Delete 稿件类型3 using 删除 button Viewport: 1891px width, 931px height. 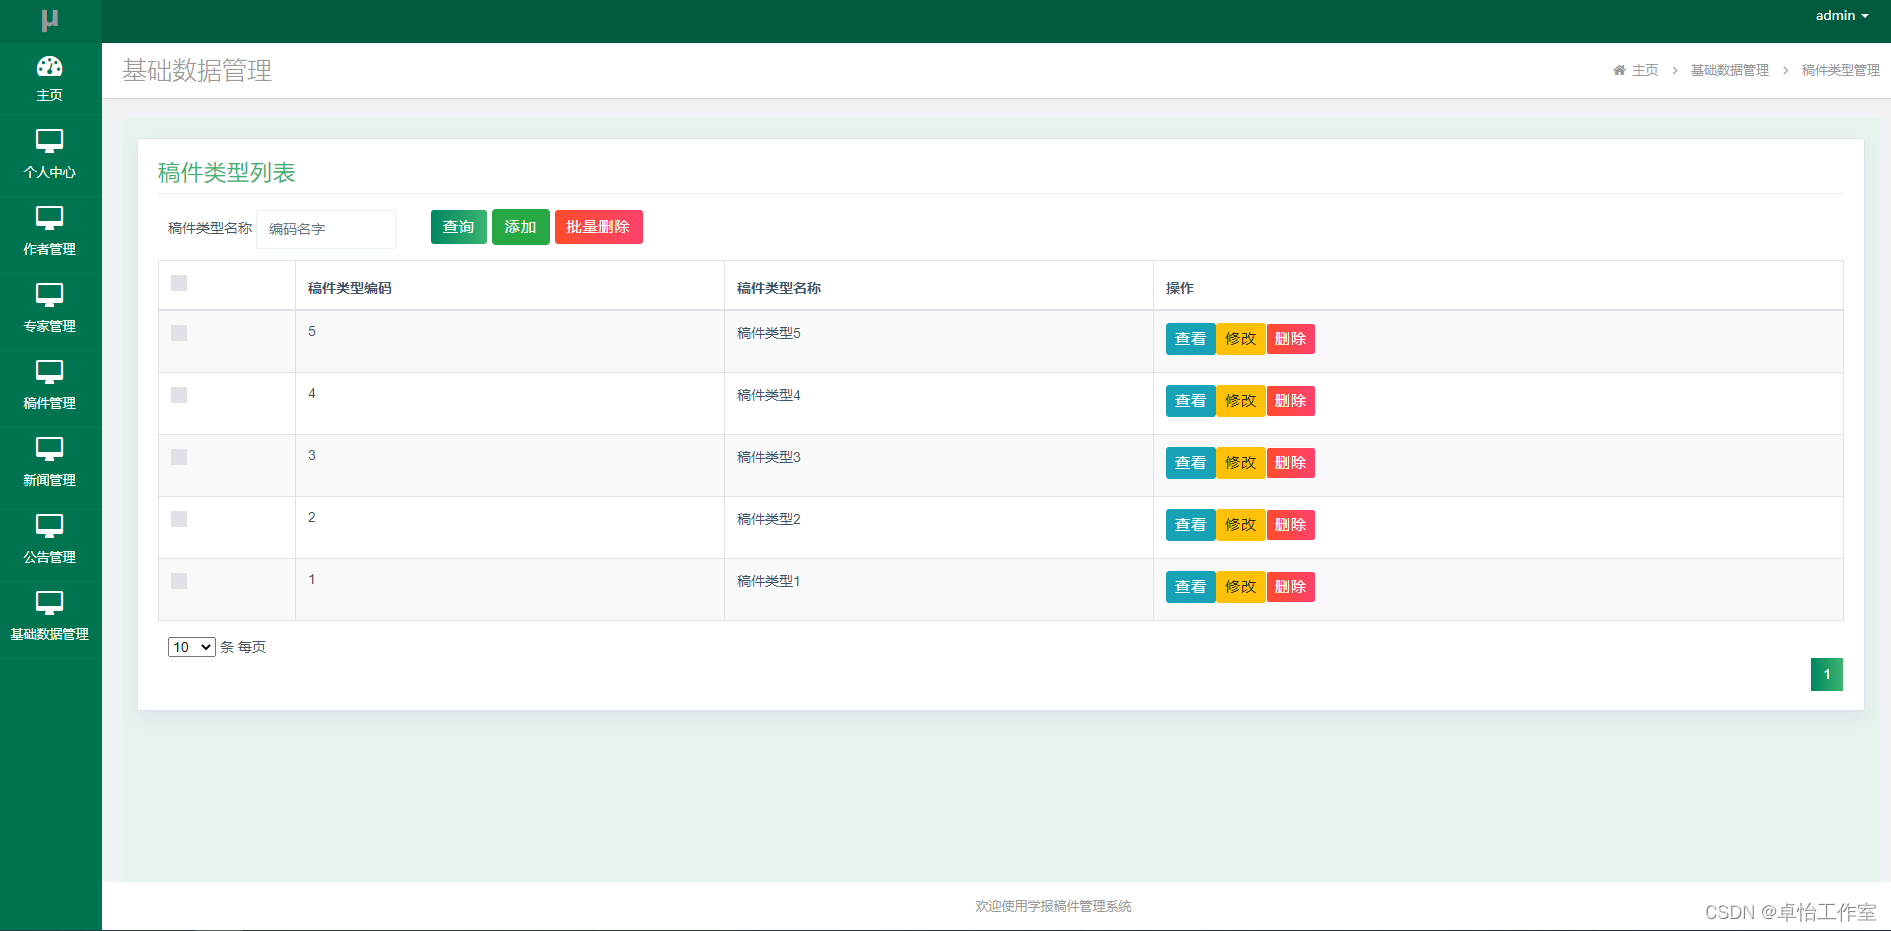coord(1291,463)
